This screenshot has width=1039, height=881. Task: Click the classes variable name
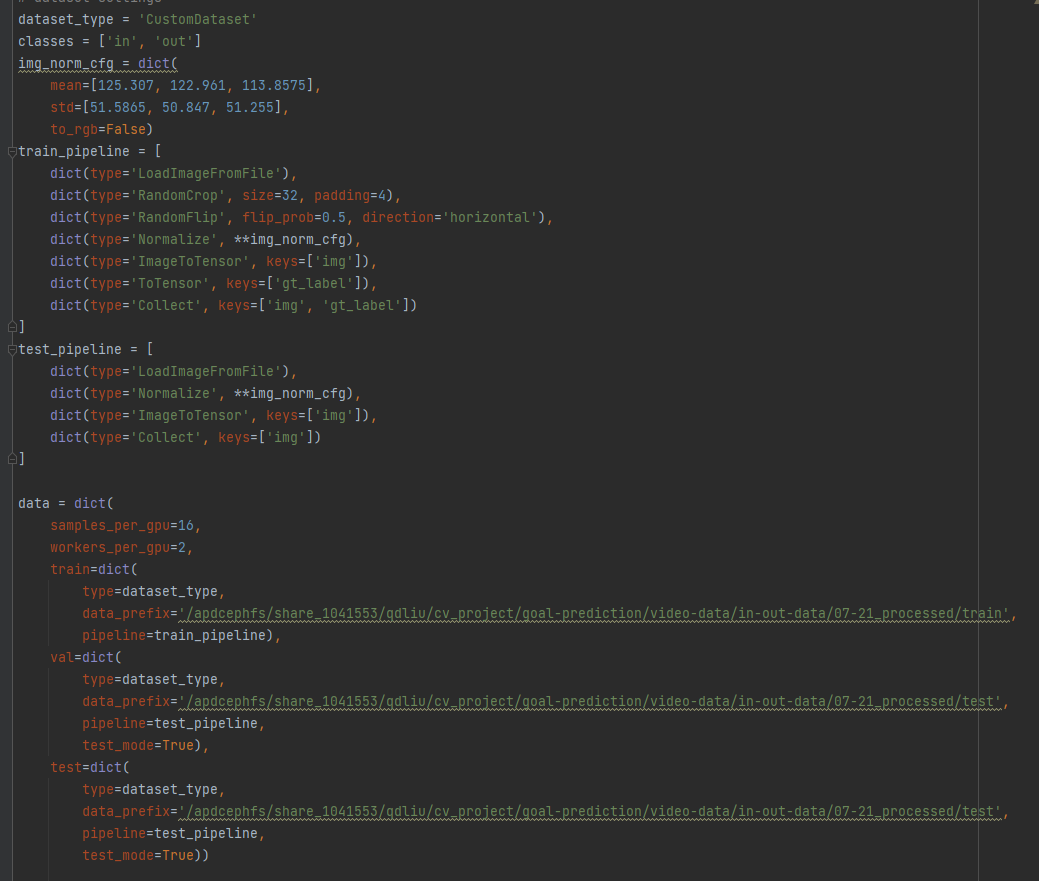pyautogui.click(x=46, y=42)
